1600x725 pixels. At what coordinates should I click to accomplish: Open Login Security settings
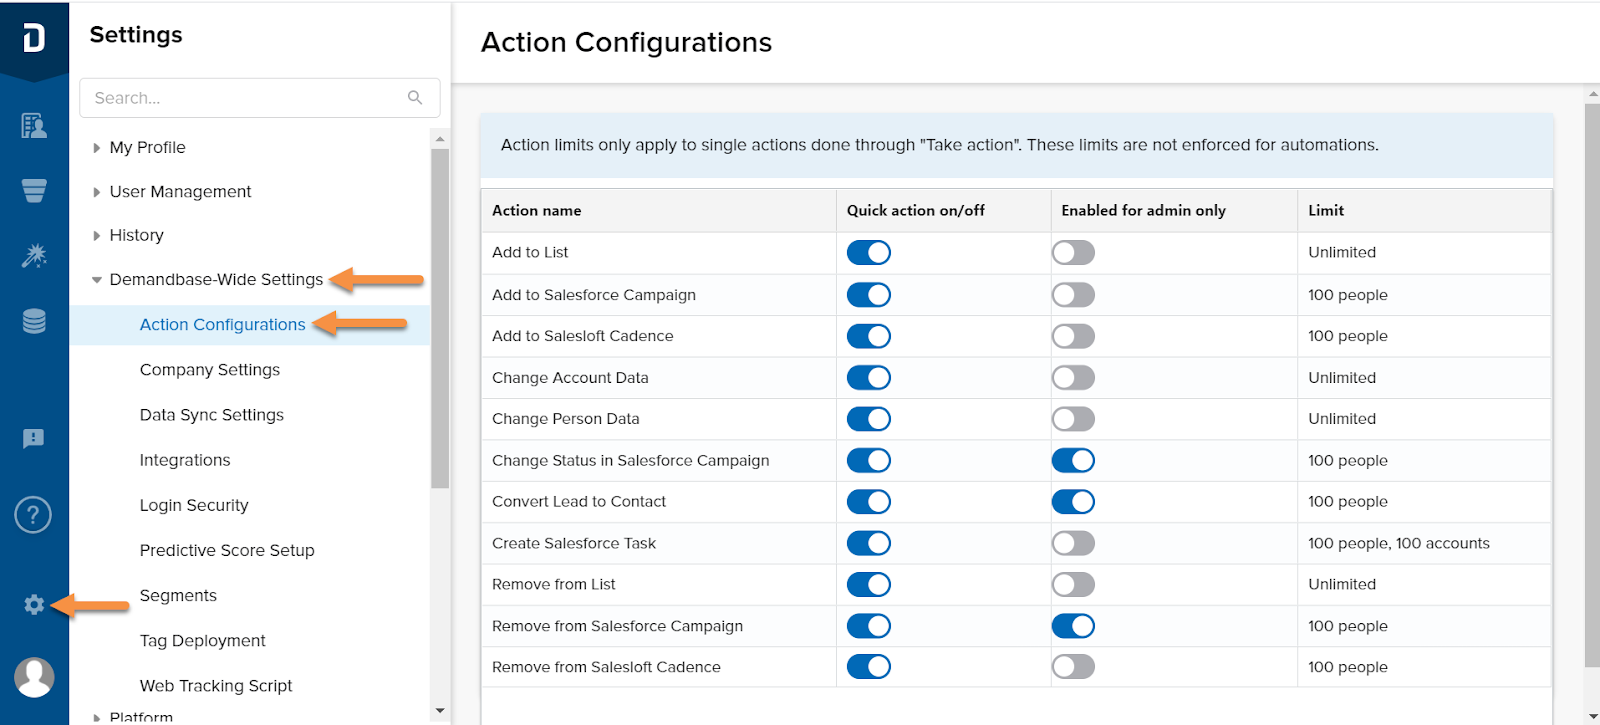click(194, 505)
